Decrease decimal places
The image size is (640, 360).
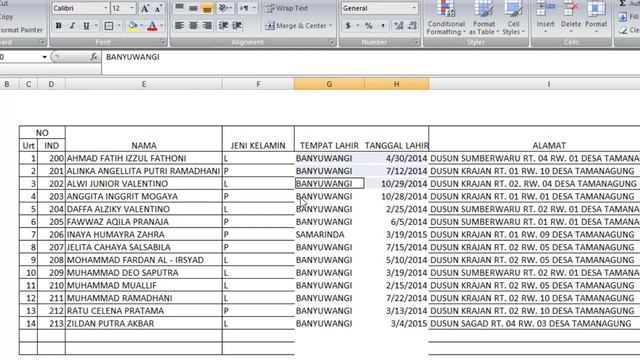412,26
